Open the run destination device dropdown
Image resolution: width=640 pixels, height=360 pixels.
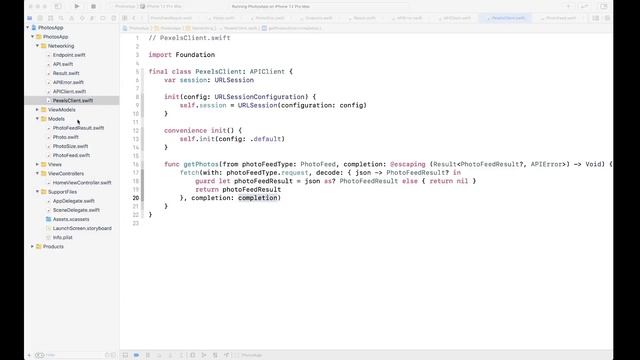pyautogui.click(x=161, y=6)
